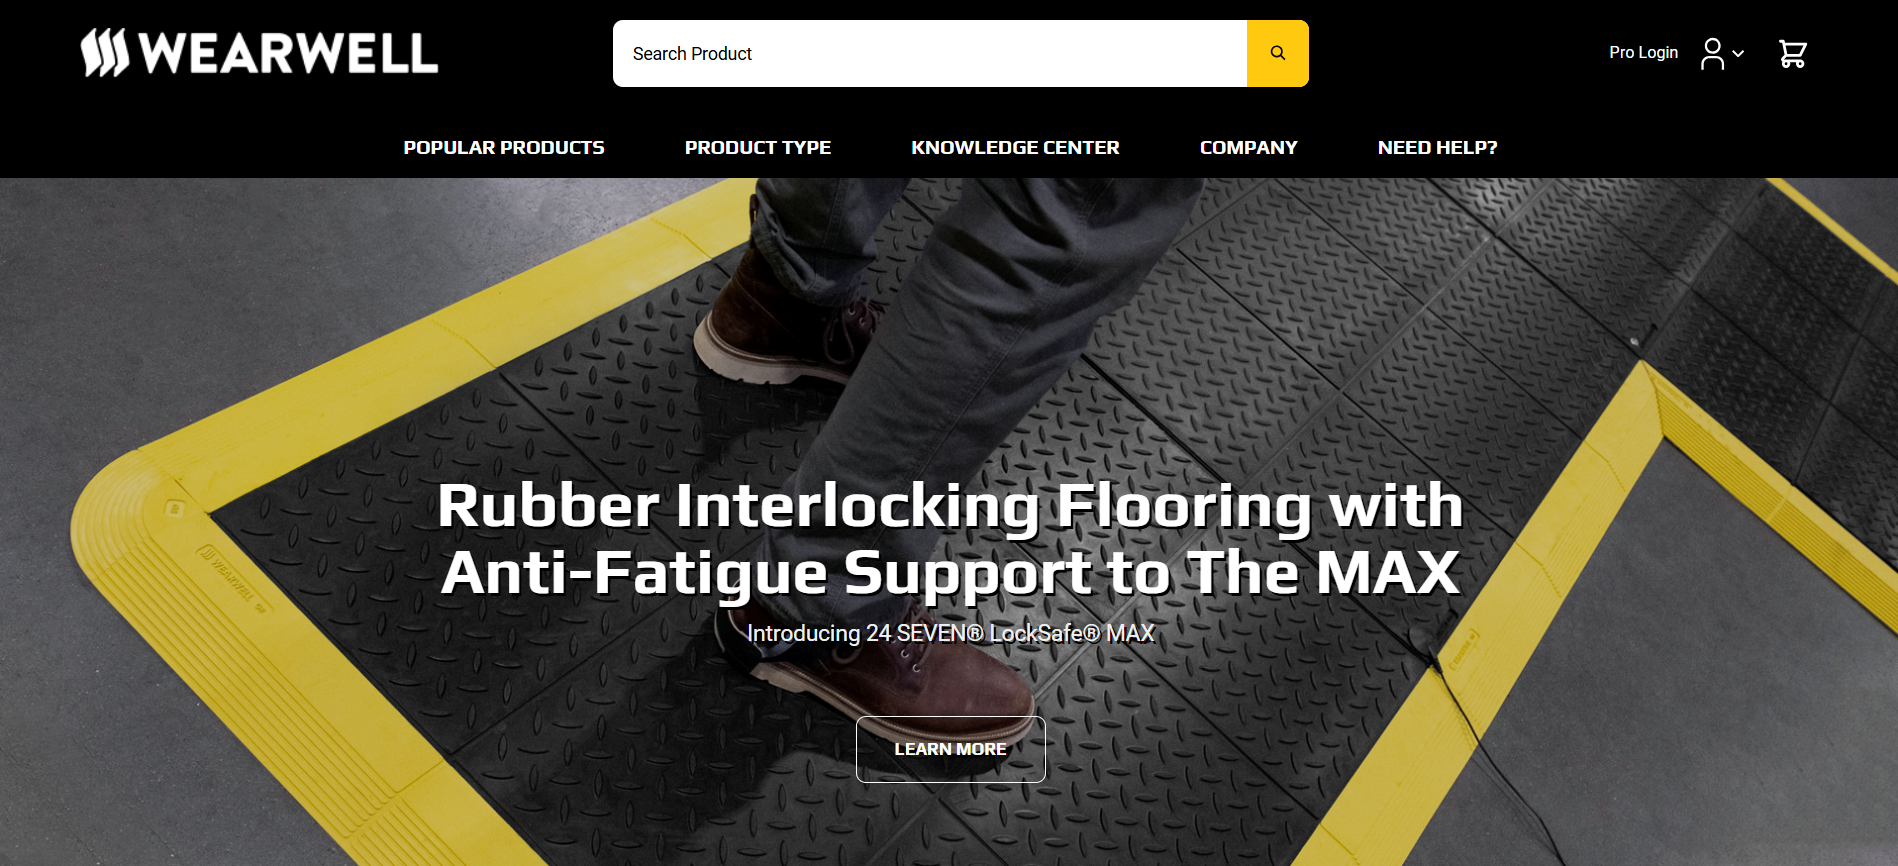The image size is (1898, 866).
Task: Open the user account profile icon
Action: coord(1712,54)
